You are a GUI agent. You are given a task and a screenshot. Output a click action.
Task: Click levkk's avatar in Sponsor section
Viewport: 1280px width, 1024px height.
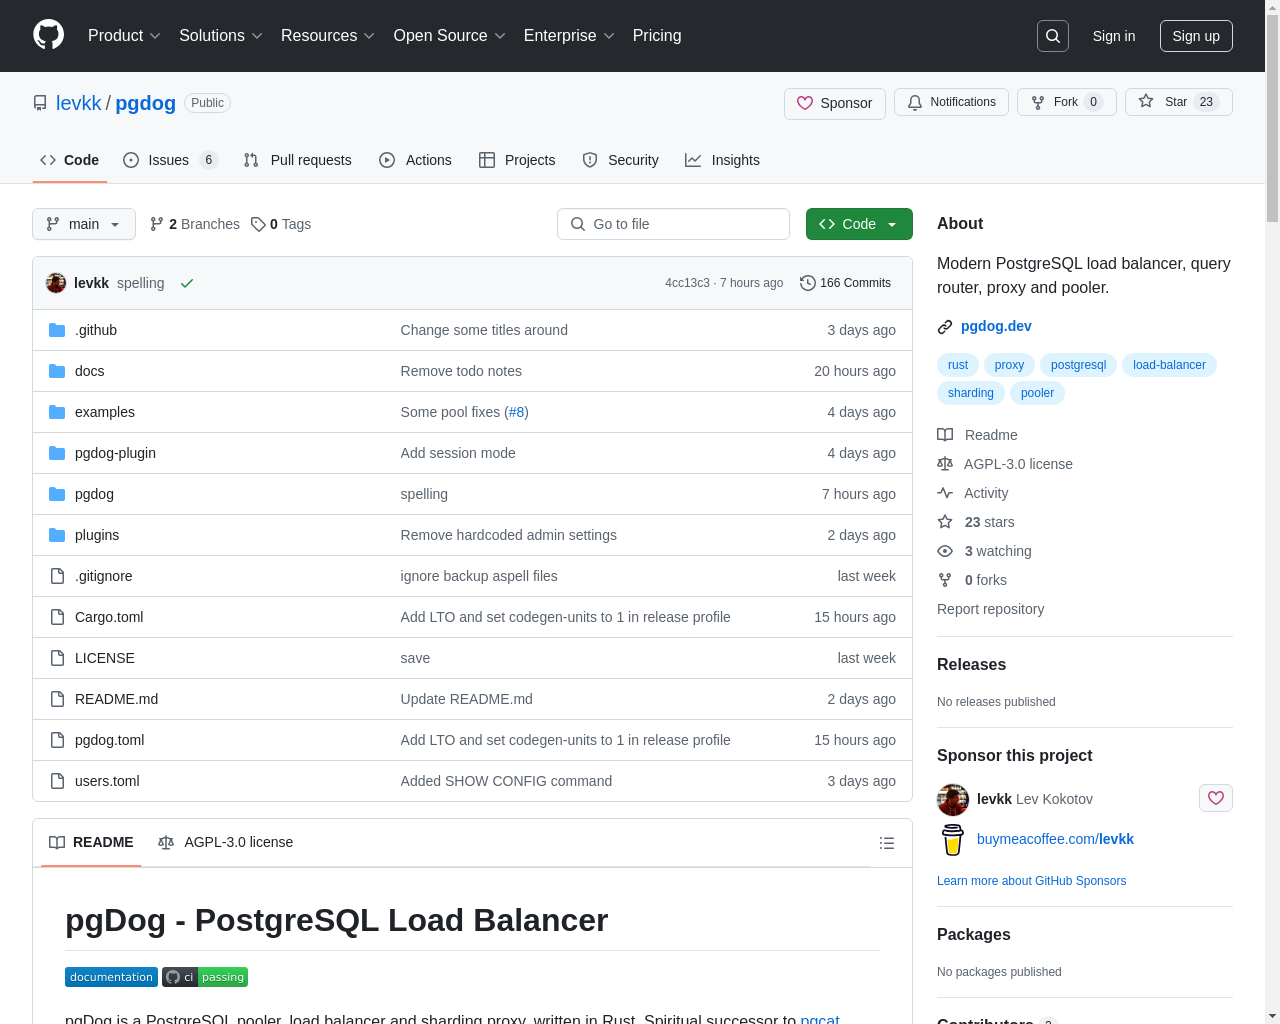tap(953, 799)
